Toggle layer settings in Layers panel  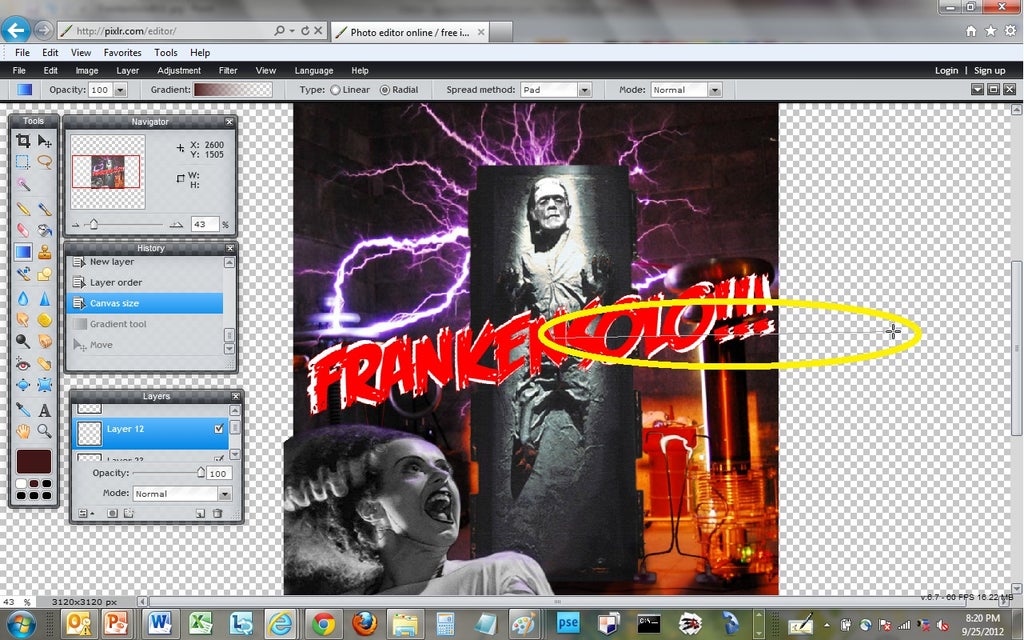click(84, 514)
